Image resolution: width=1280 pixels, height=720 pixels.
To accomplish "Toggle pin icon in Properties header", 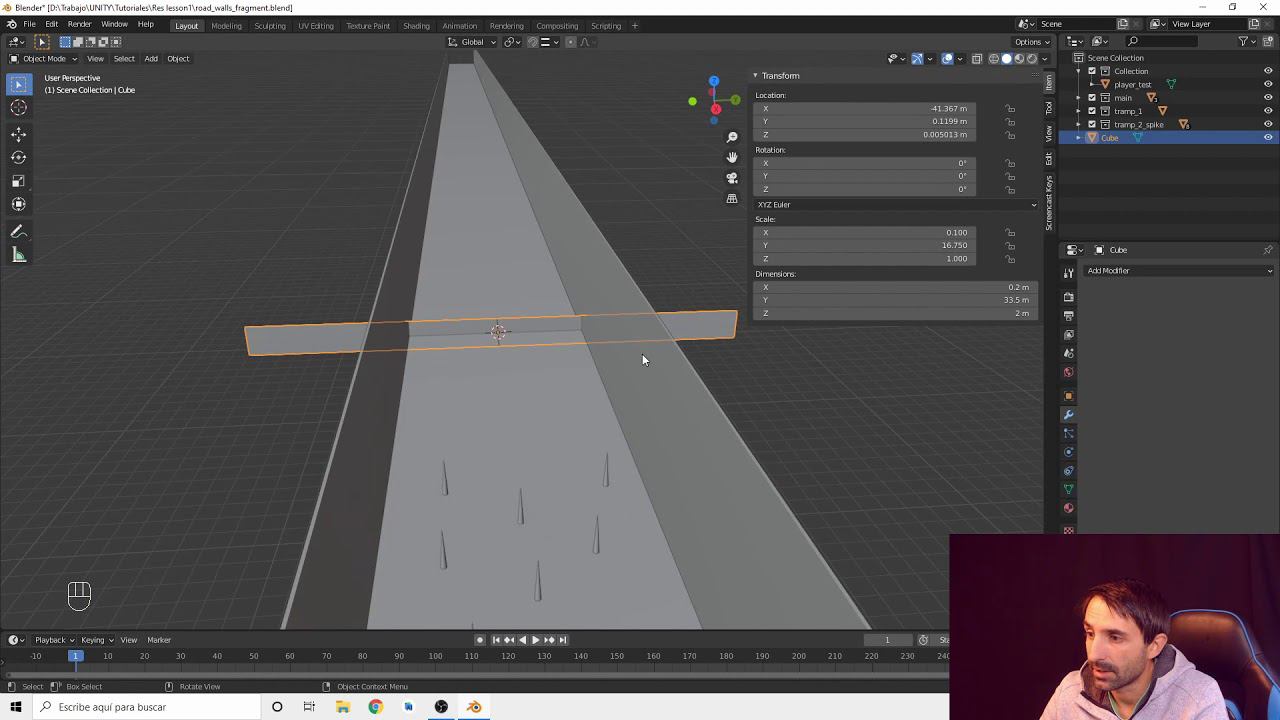I will (1268, 250).
